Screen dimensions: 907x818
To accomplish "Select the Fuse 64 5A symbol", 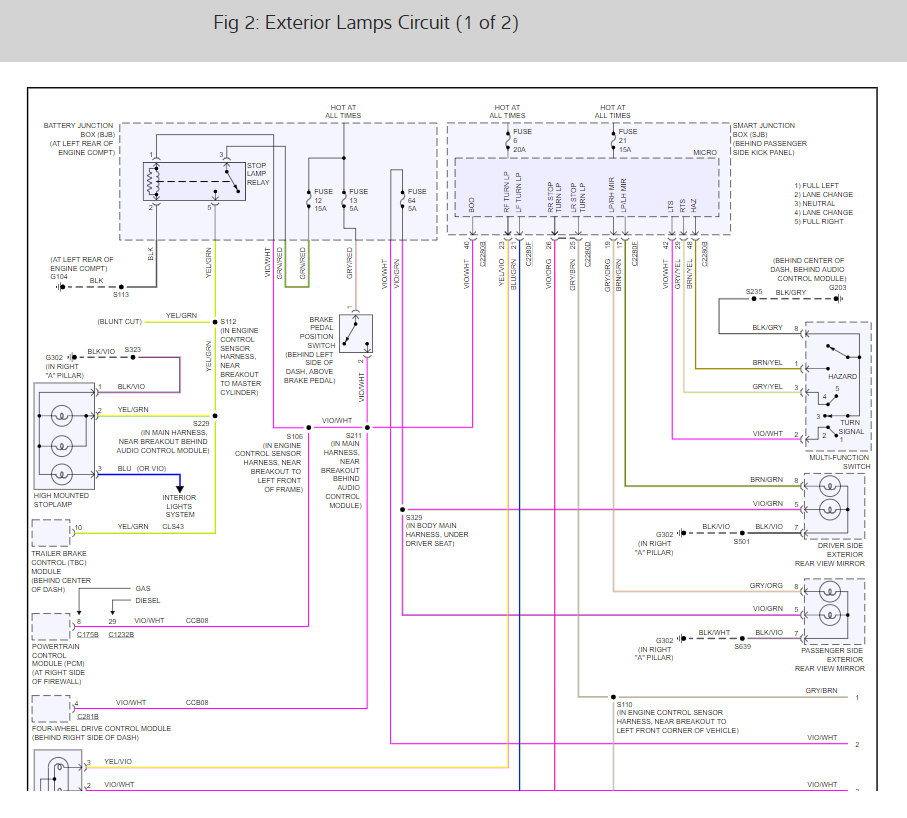I will click(x=403, y=200).
